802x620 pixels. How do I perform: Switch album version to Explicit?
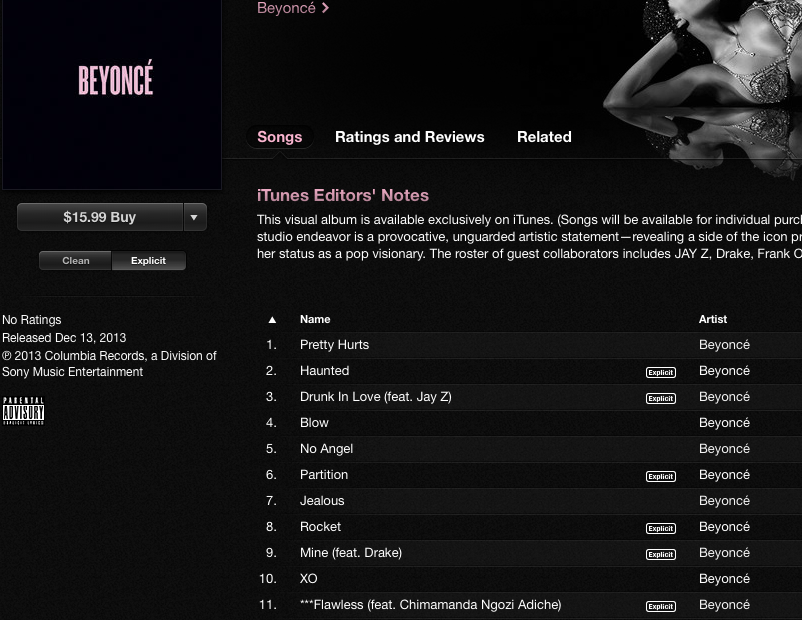(148, 260)
